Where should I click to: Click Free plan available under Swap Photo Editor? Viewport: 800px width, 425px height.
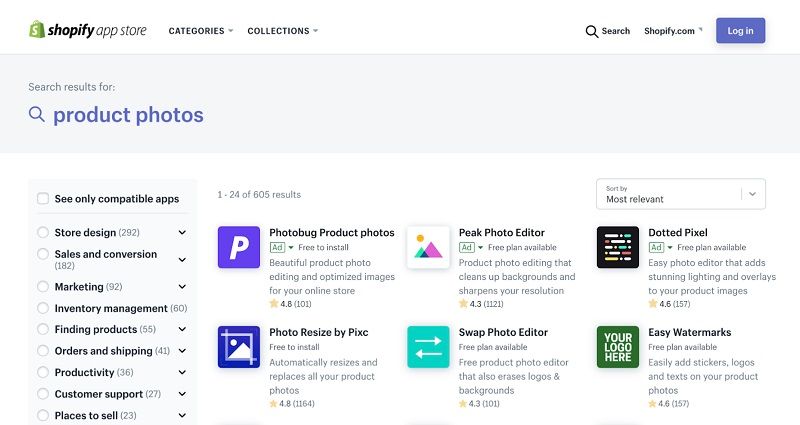[493, 347]
